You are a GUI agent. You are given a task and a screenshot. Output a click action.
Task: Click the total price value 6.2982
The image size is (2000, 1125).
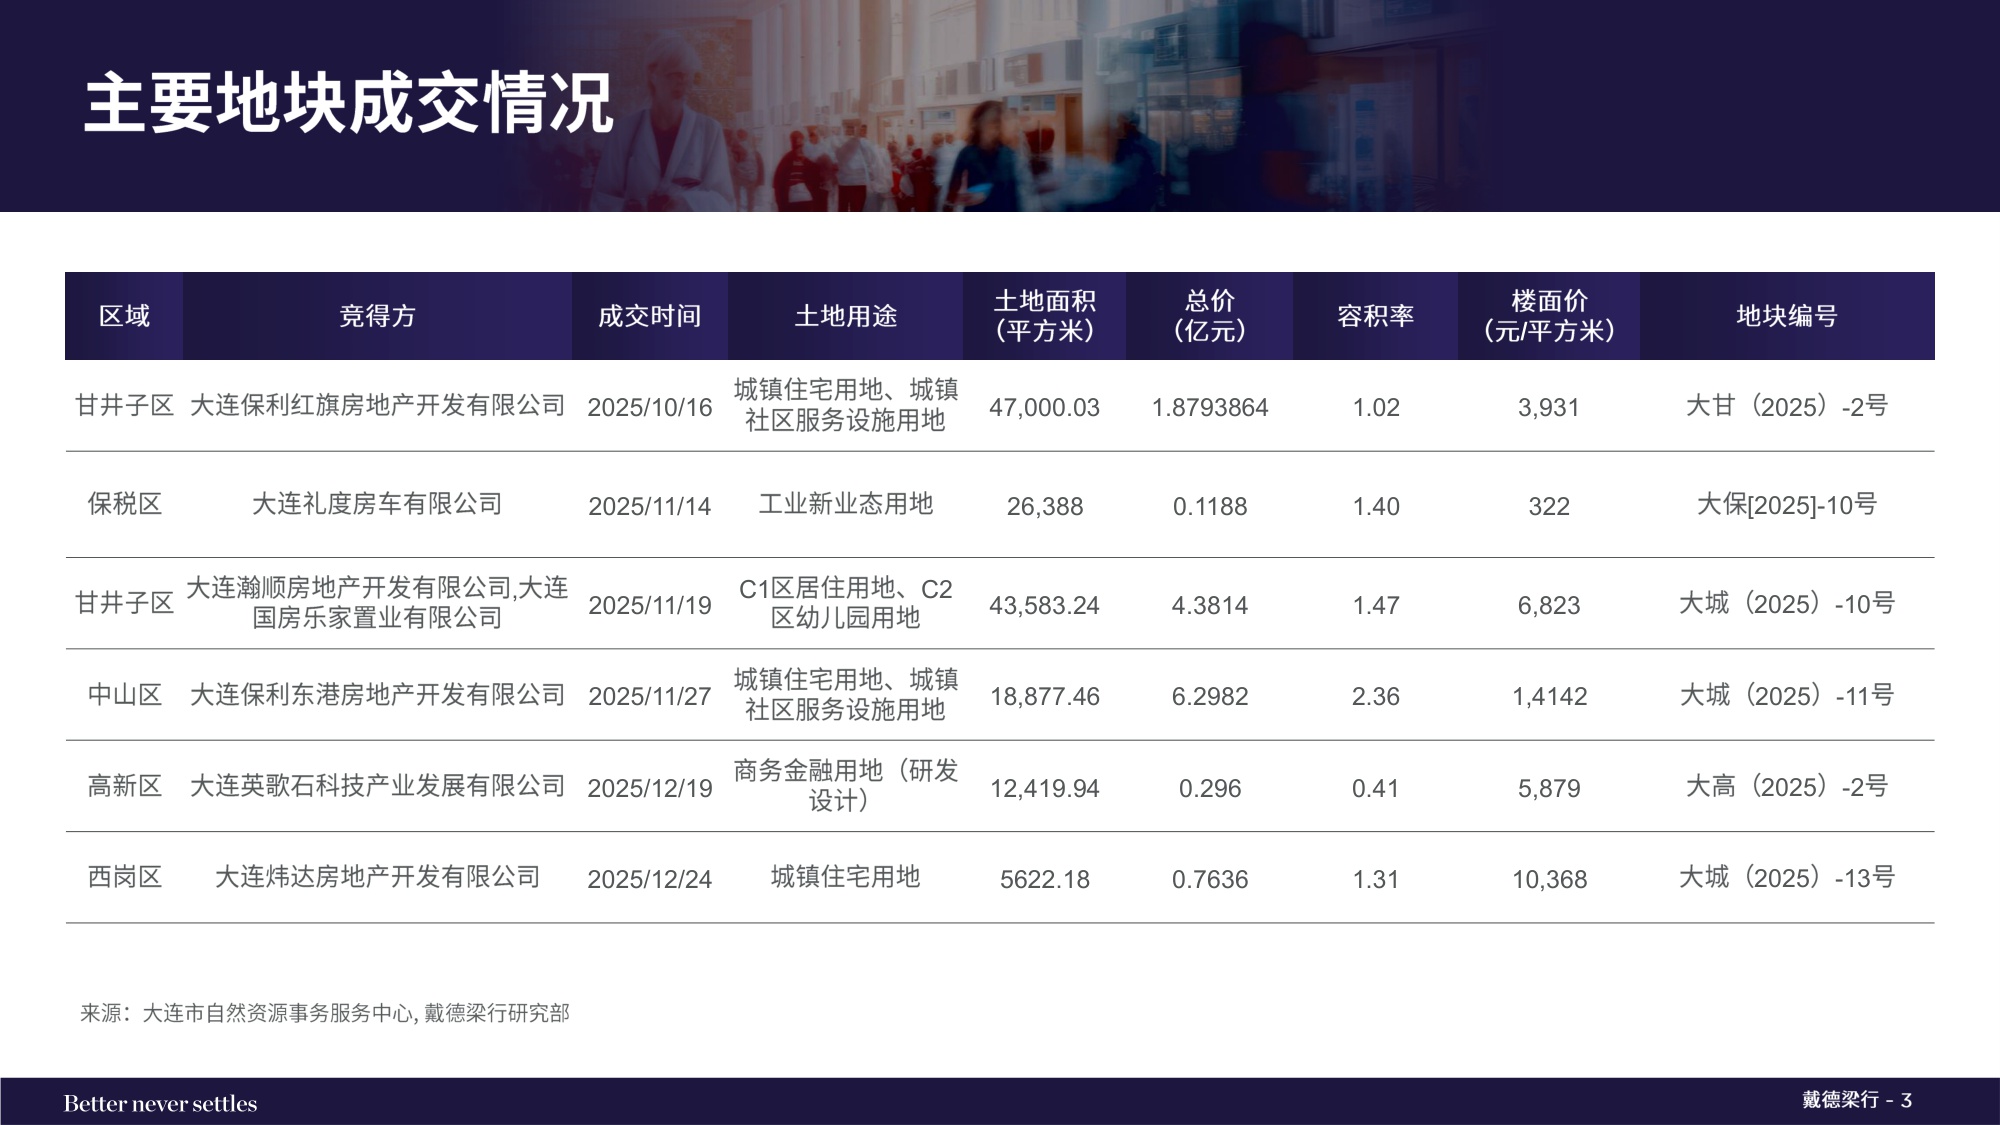tap(1210, 693)
